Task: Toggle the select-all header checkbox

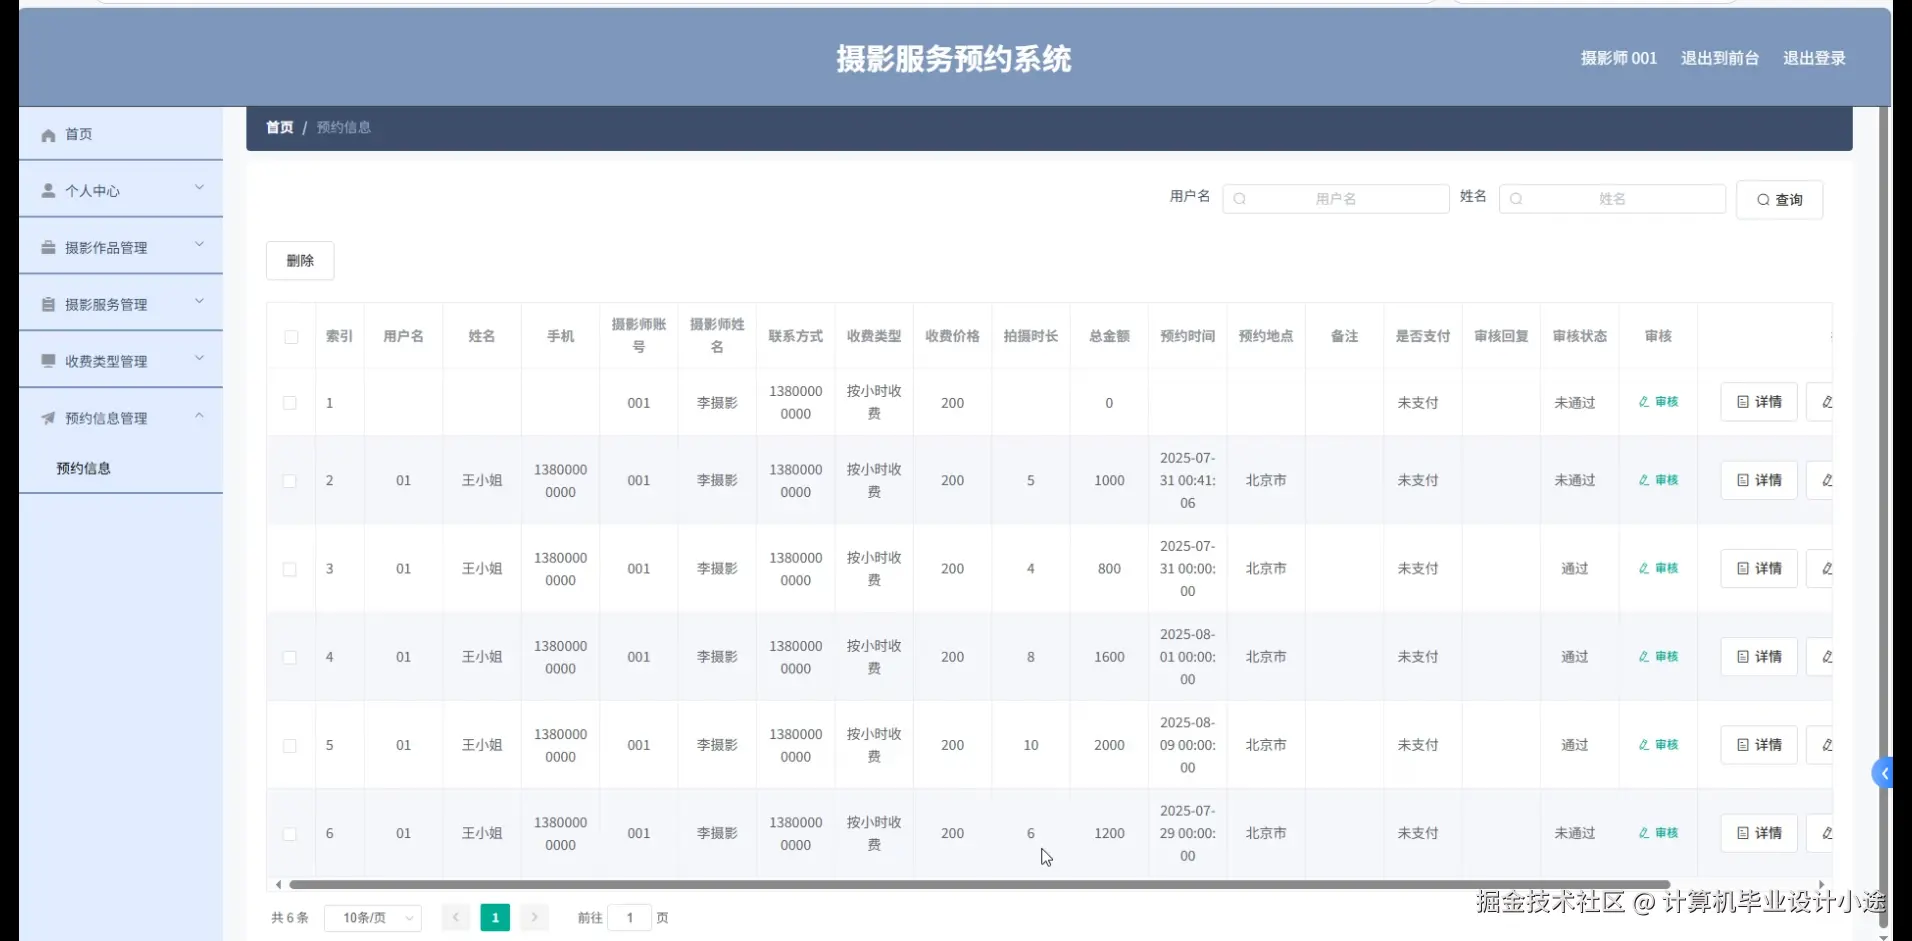Action: coord(291,337)
